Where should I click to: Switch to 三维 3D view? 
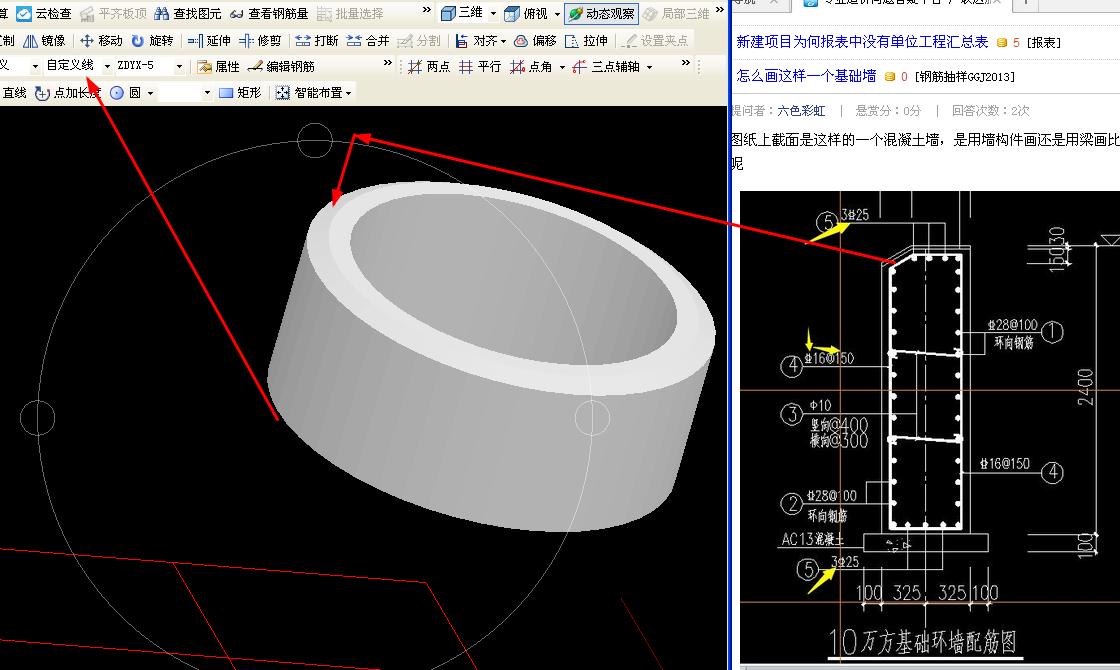tap(462, 13)
